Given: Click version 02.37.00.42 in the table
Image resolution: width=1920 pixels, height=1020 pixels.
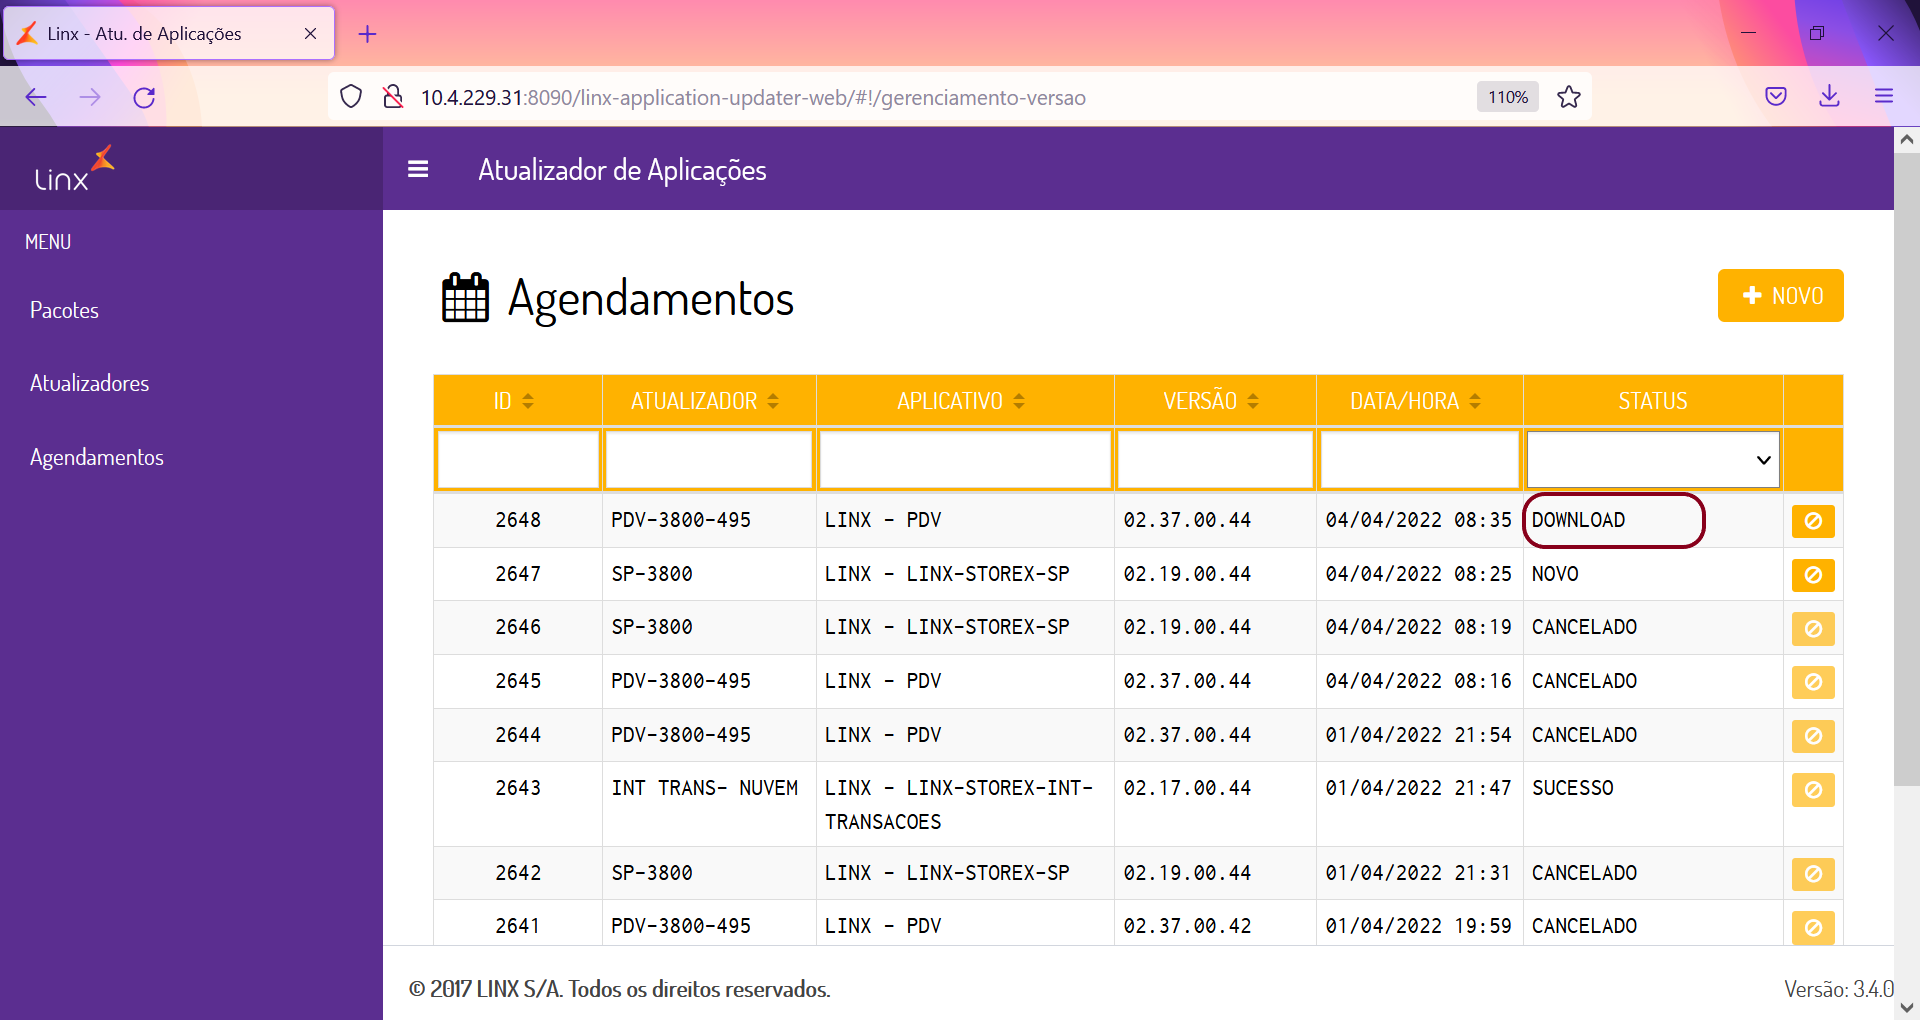Looking at the screenshot, I should 1187,926.
